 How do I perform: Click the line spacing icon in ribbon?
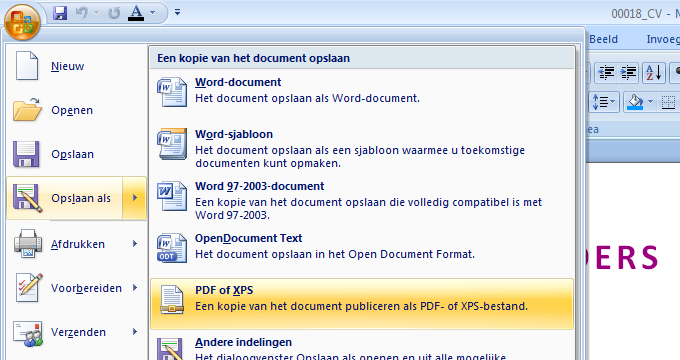coord(600,102)
